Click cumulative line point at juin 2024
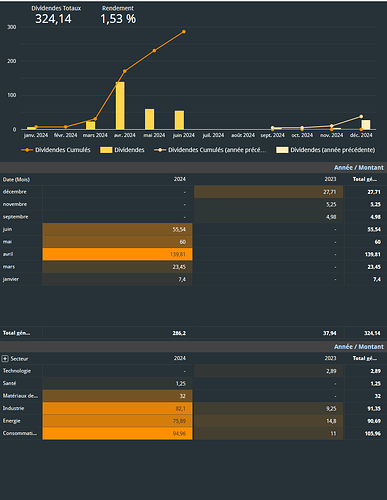 [184, 32]
